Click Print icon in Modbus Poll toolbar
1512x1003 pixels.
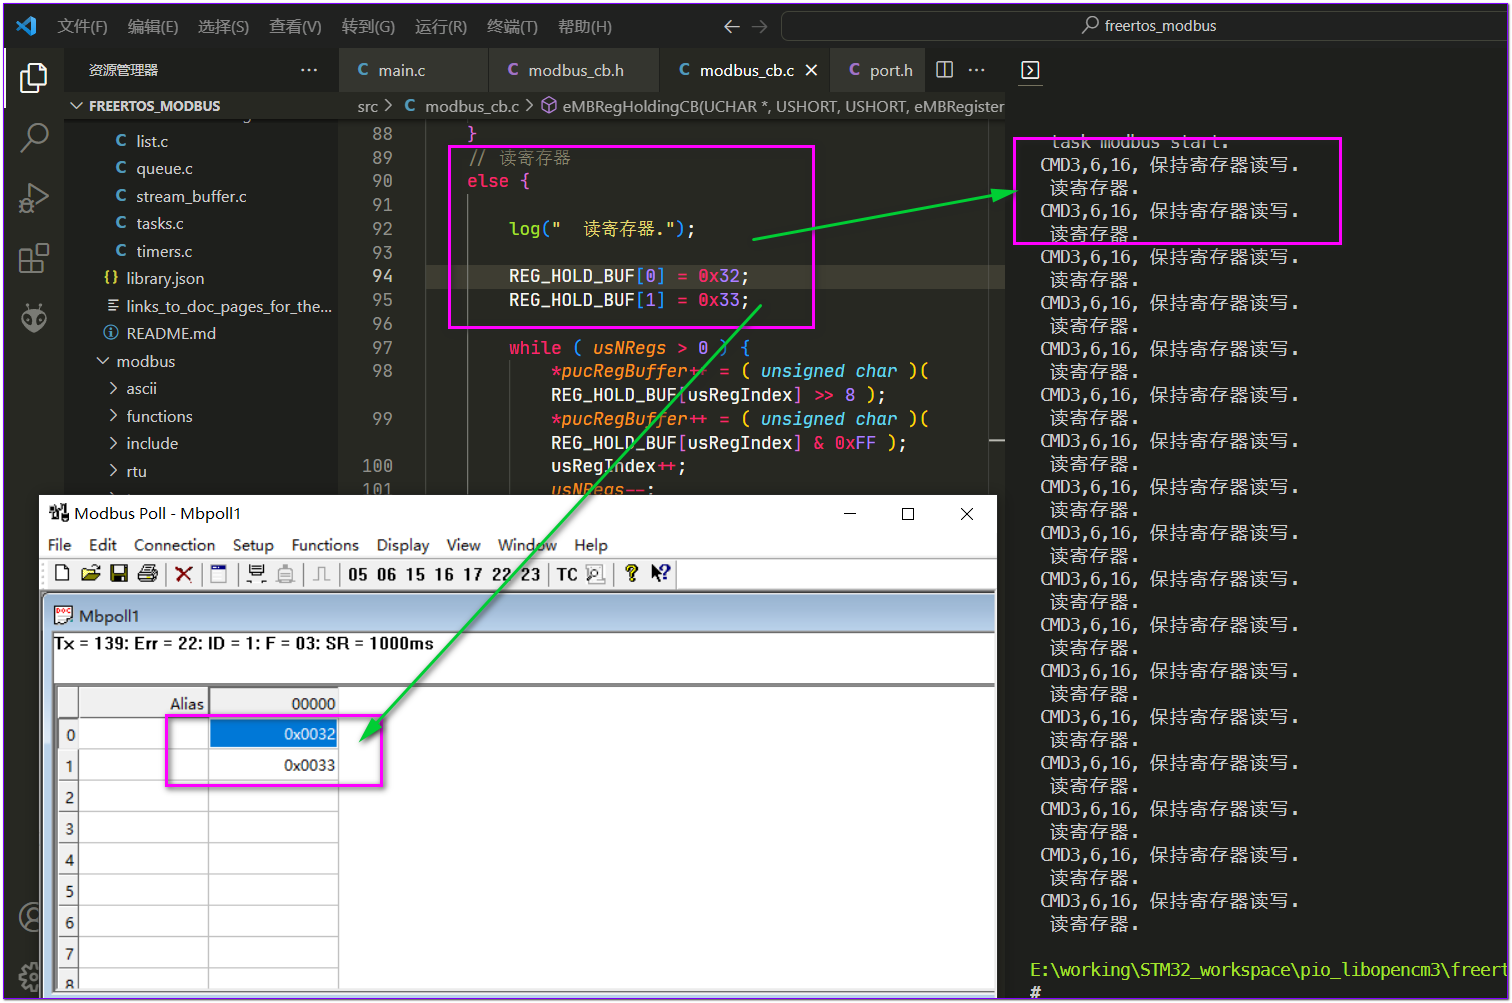[148, 573]
